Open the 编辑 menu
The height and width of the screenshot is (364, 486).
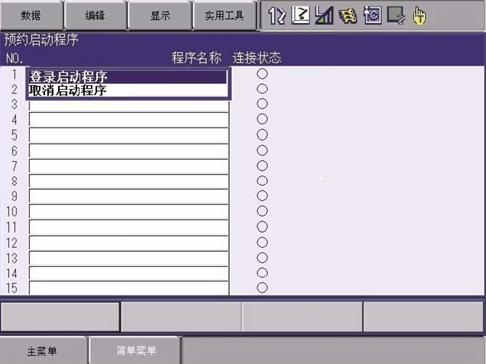coord(96,15)
